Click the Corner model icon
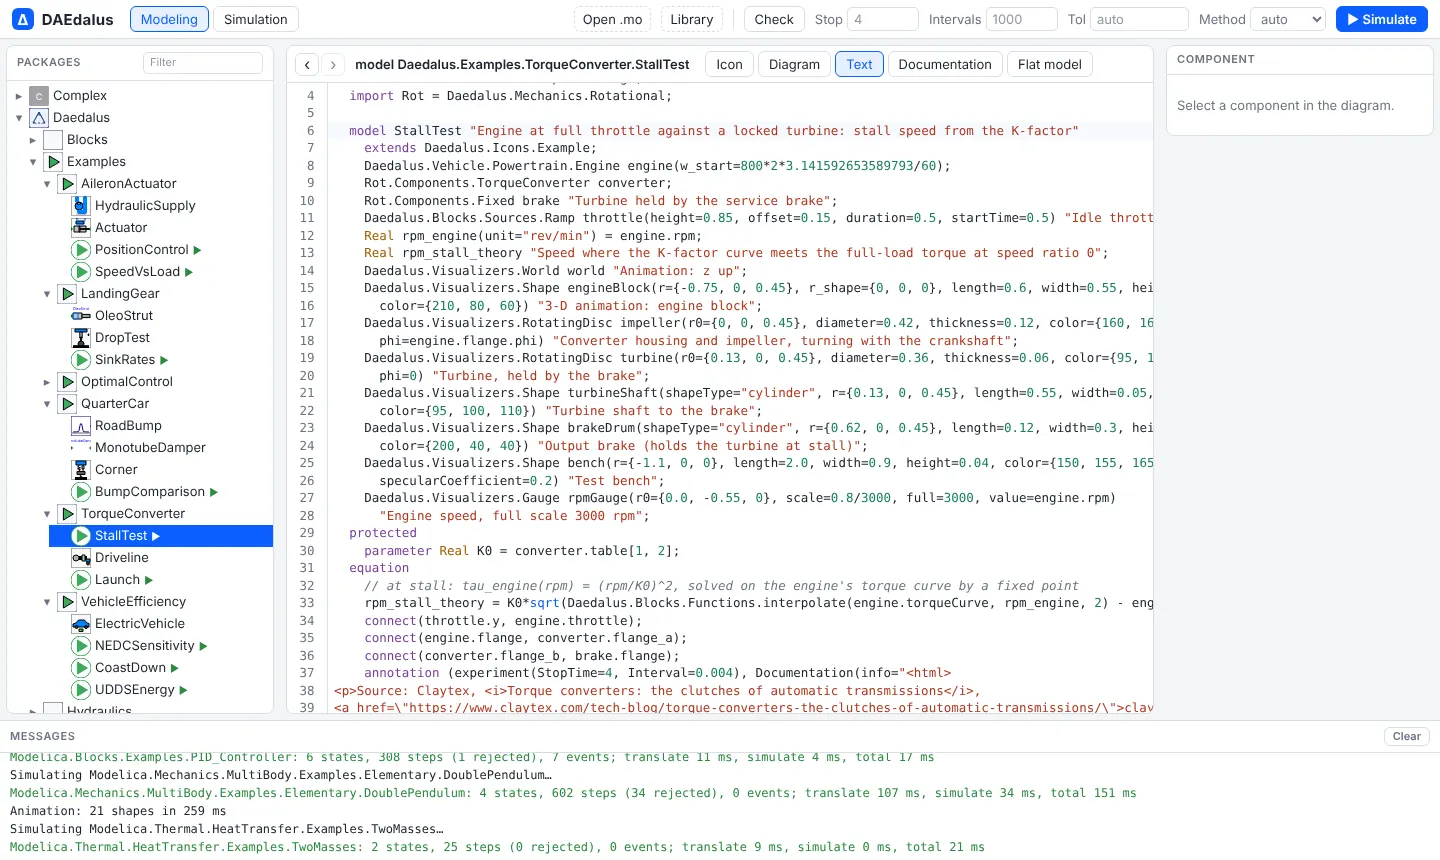Image resolution: width=1440 pixels, height=860 pixels. [81, 470]
